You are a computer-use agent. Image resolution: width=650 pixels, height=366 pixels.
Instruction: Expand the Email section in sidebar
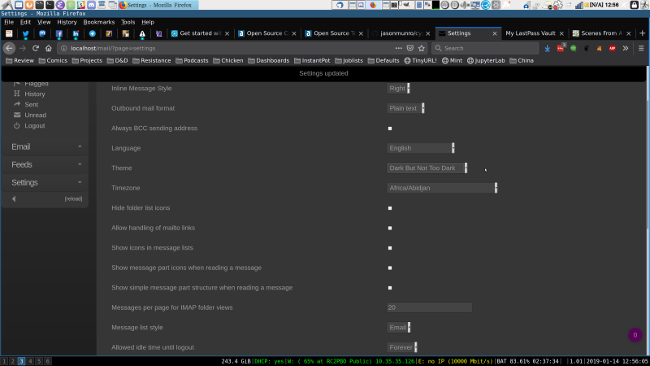(45, 147)
